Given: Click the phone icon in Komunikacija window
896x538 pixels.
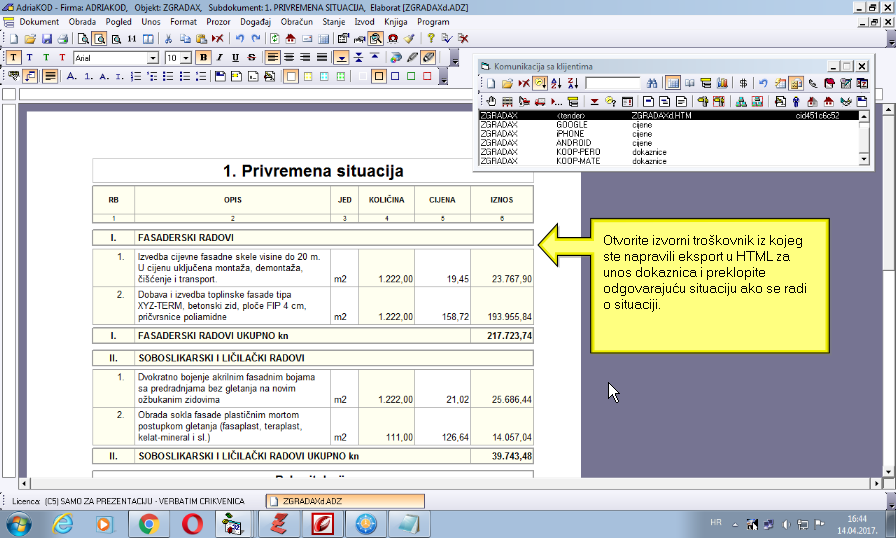Looking at the screenshot, I should (813, 83).
